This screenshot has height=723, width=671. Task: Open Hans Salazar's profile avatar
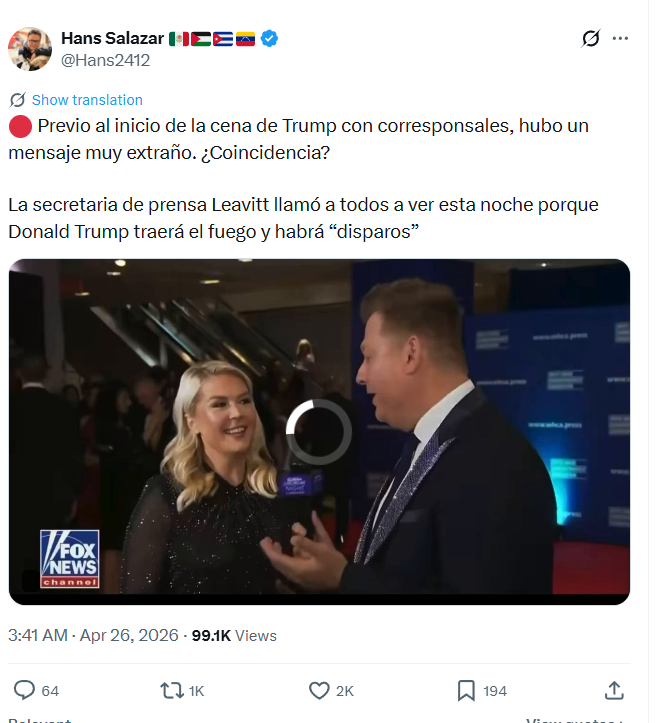(30, 49)
